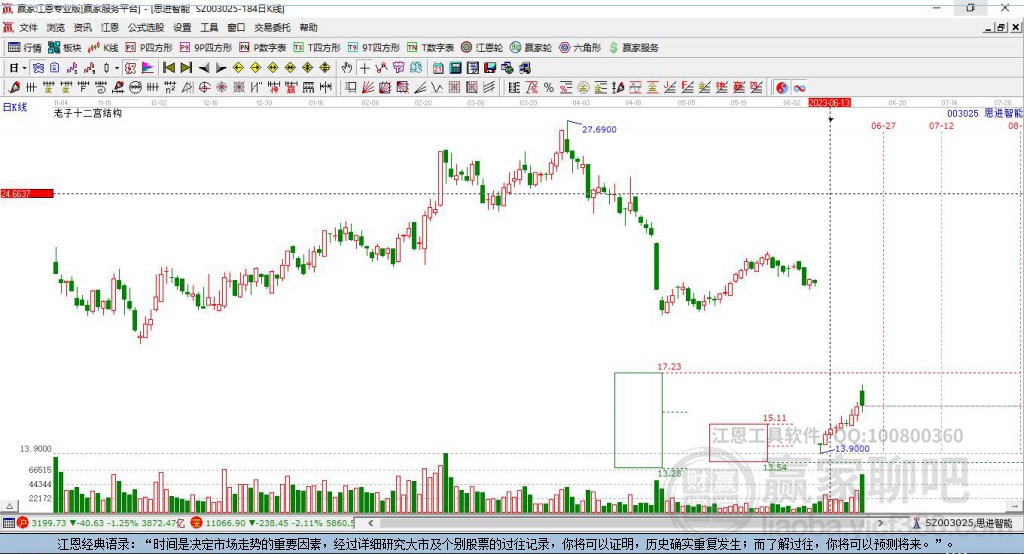Select the zigzag wave line tool
The image size is (1024, 554).
436,88
